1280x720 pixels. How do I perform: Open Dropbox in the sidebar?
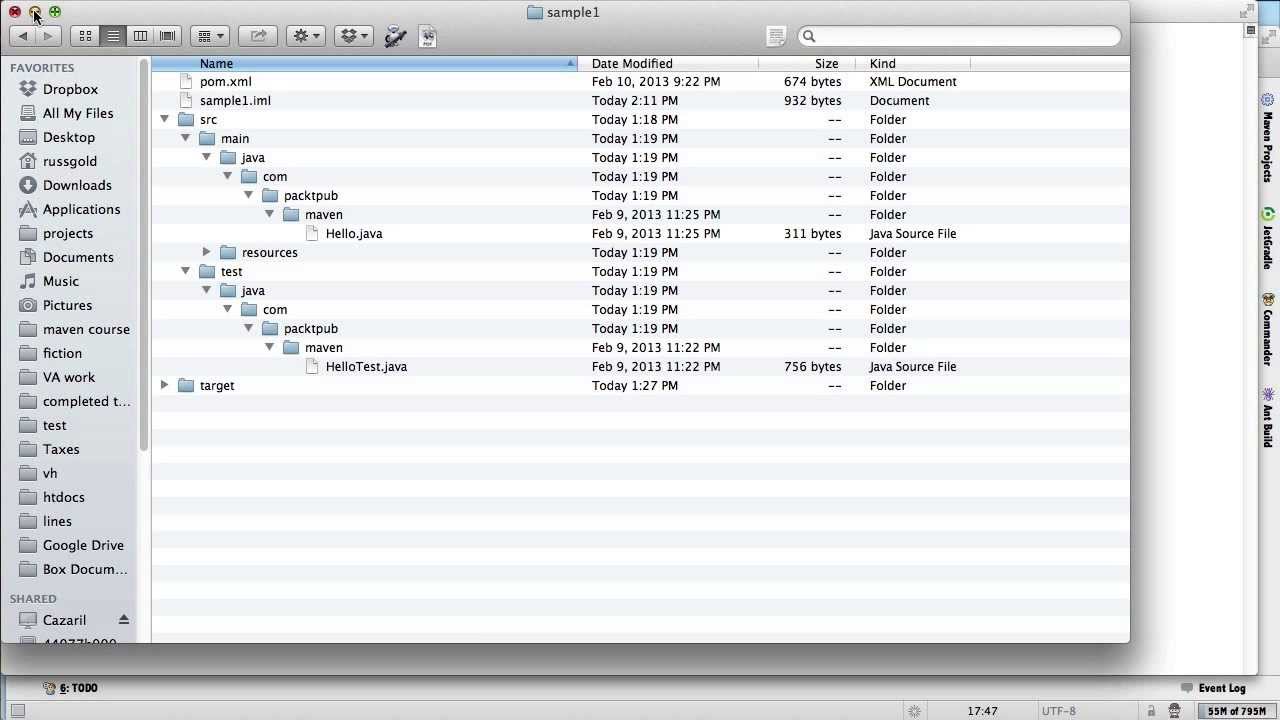[70, 89]
